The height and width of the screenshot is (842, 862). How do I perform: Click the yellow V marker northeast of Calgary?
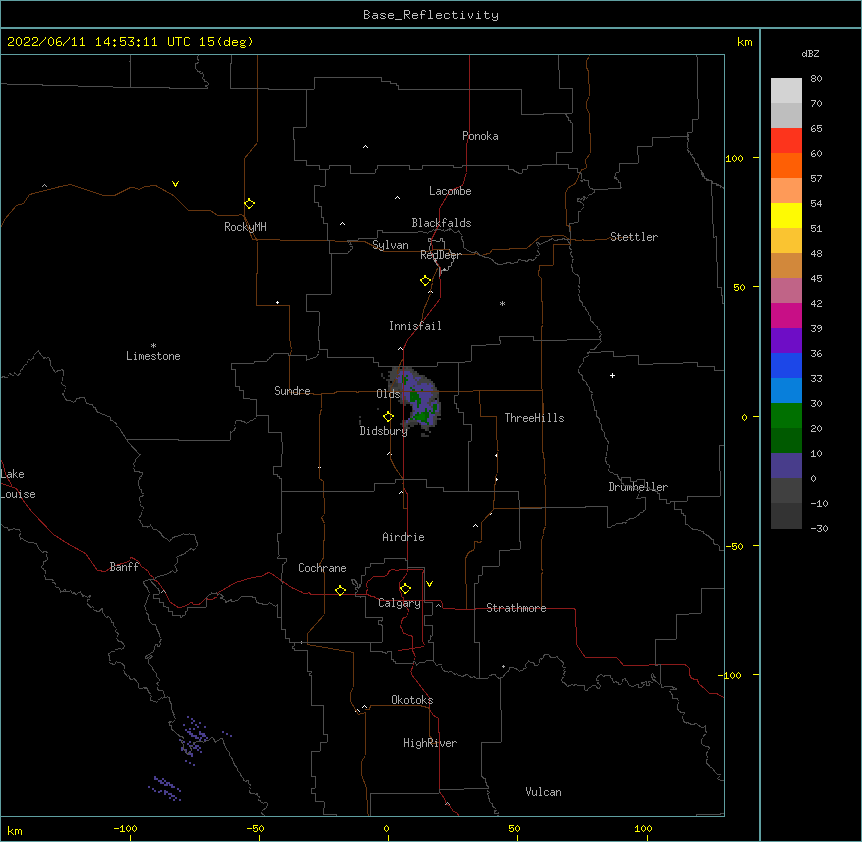pyautogui.click(x=429, y=584)
